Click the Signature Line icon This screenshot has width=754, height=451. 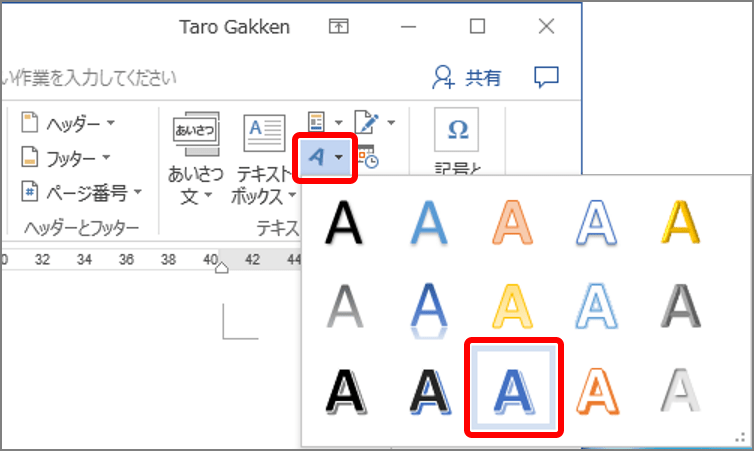(366, 122)
